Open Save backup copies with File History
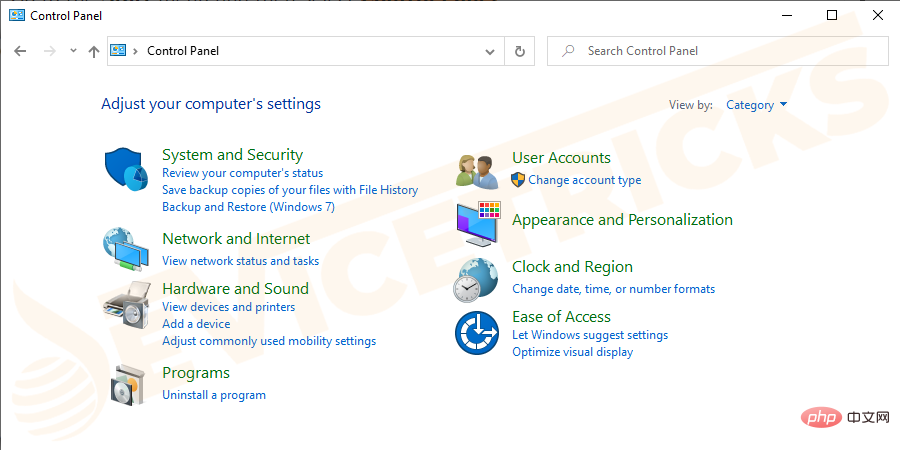This screenshot has width=900, height=450. (x=290, y=189)
